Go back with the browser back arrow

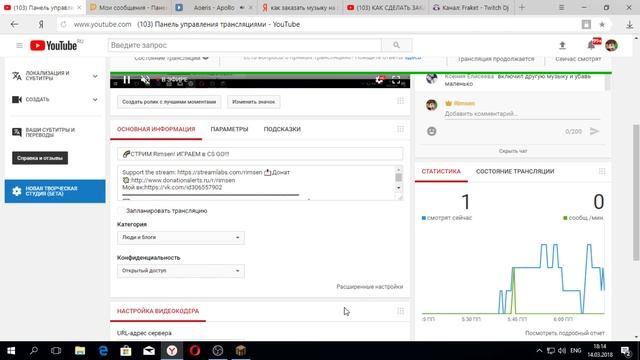[x=15, y=24]
